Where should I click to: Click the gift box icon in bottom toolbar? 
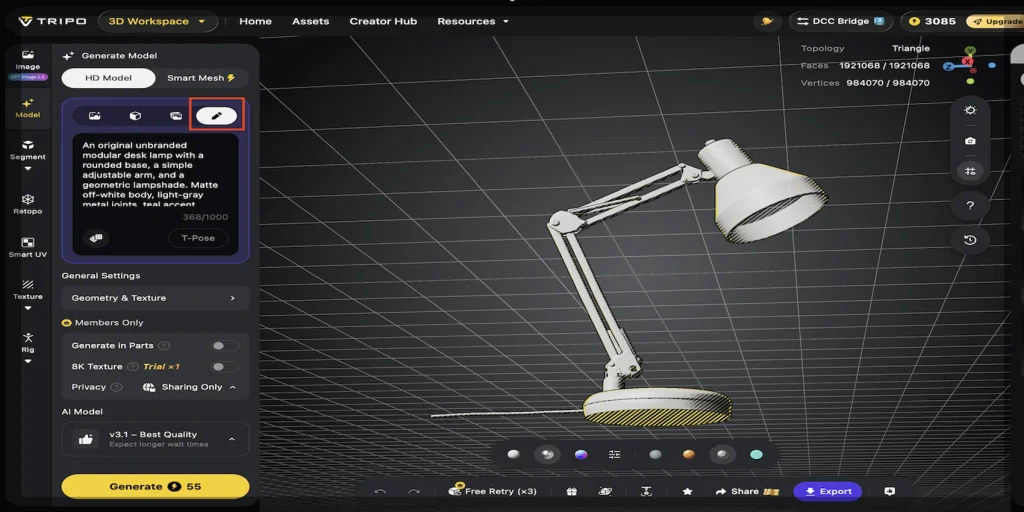coord(571,491)
